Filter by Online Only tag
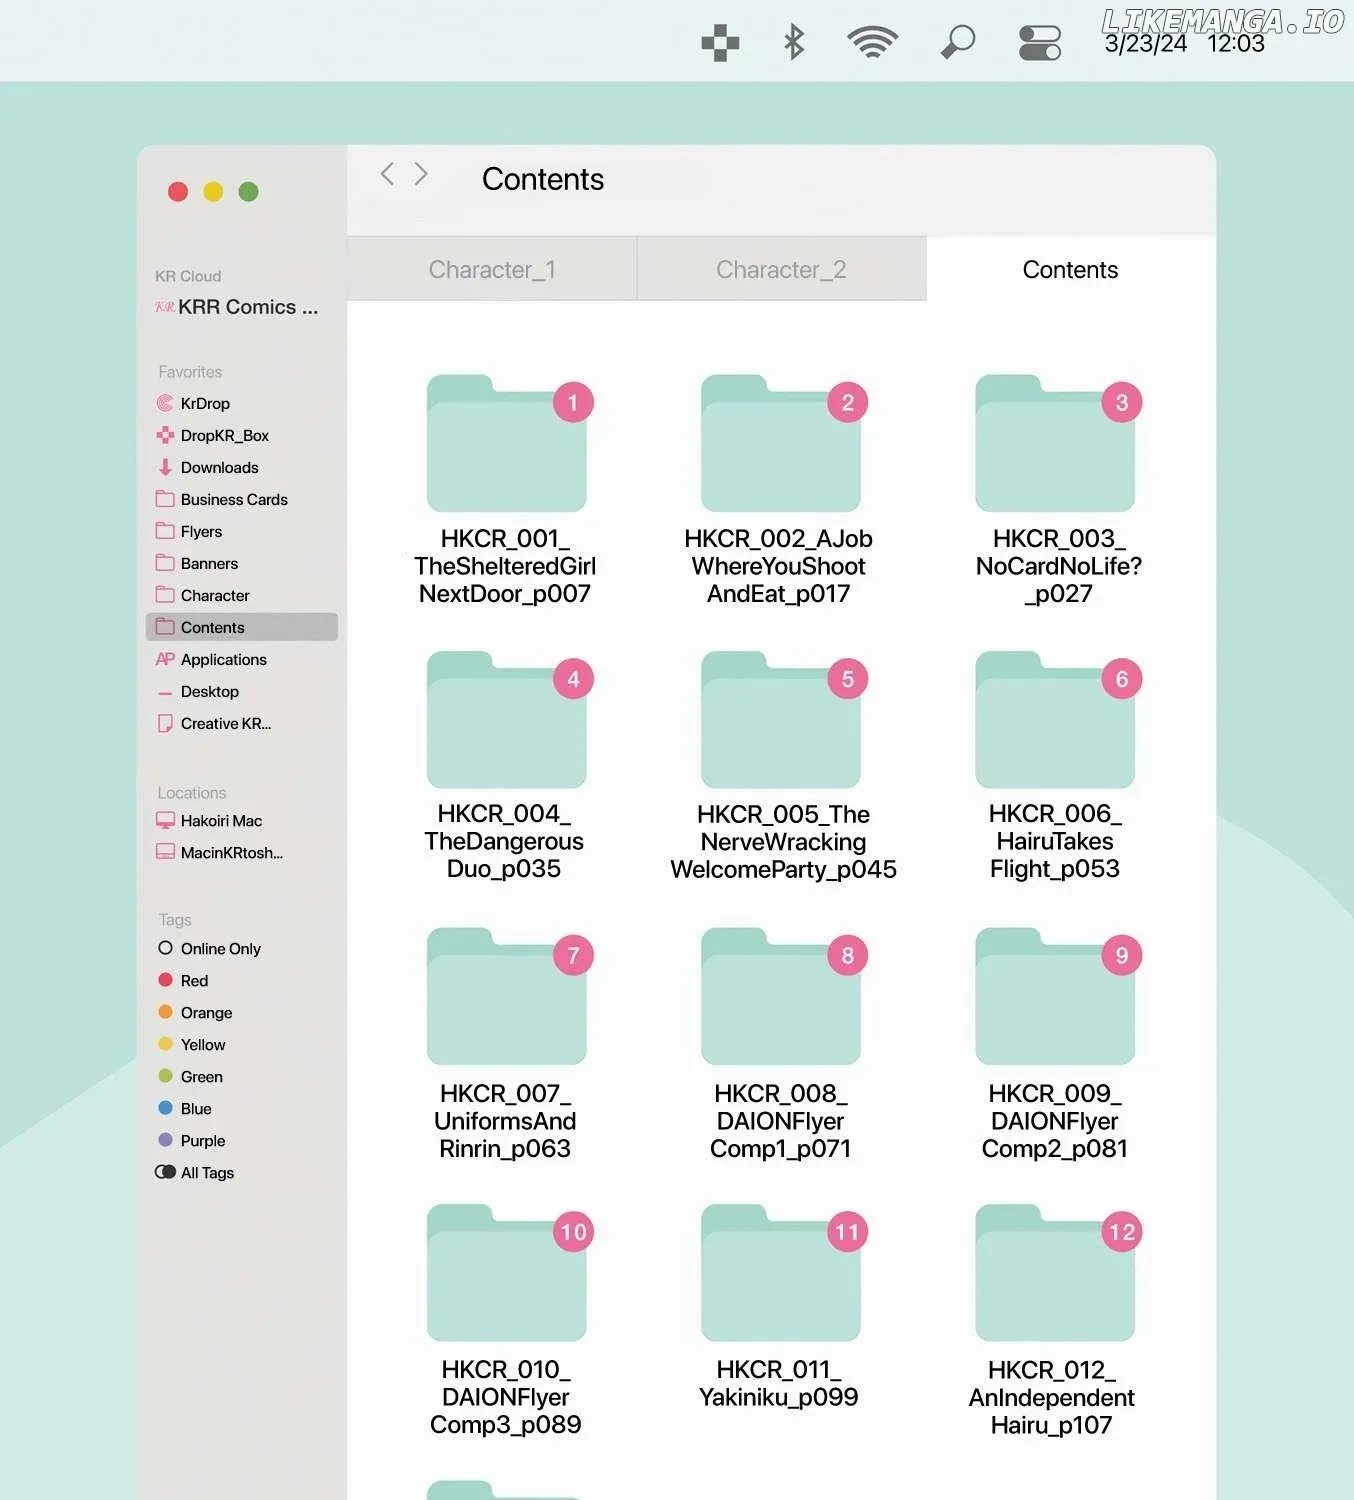Image resolution: width=1354 pixels, height=1500 pixels. click(x=241, y=948)
